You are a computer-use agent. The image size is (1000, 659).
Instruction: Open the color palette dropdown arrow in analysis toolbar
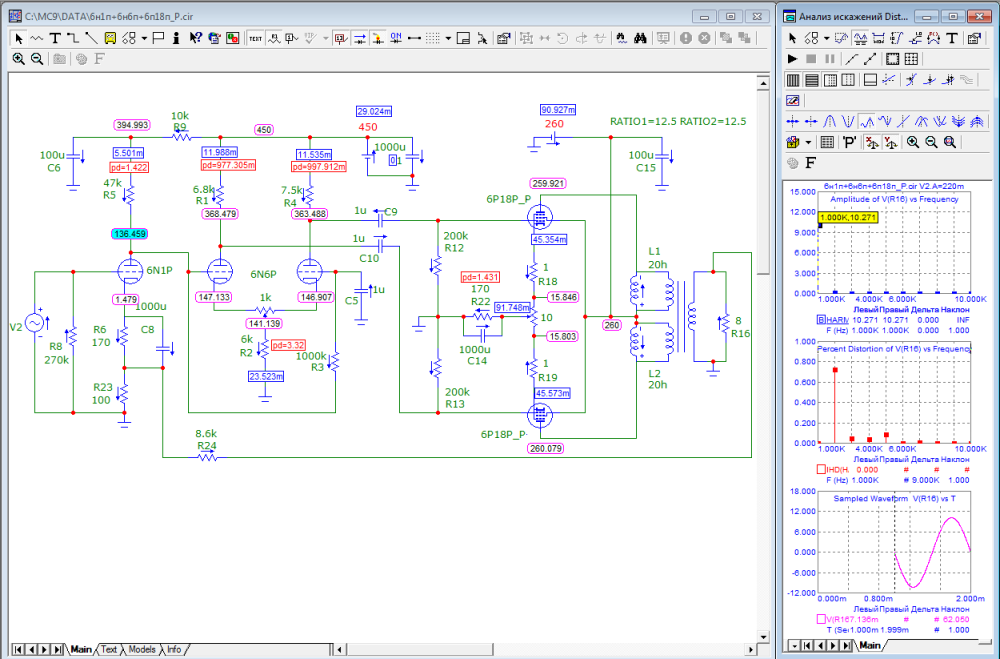pyautogui.click(x=808, y=142)
